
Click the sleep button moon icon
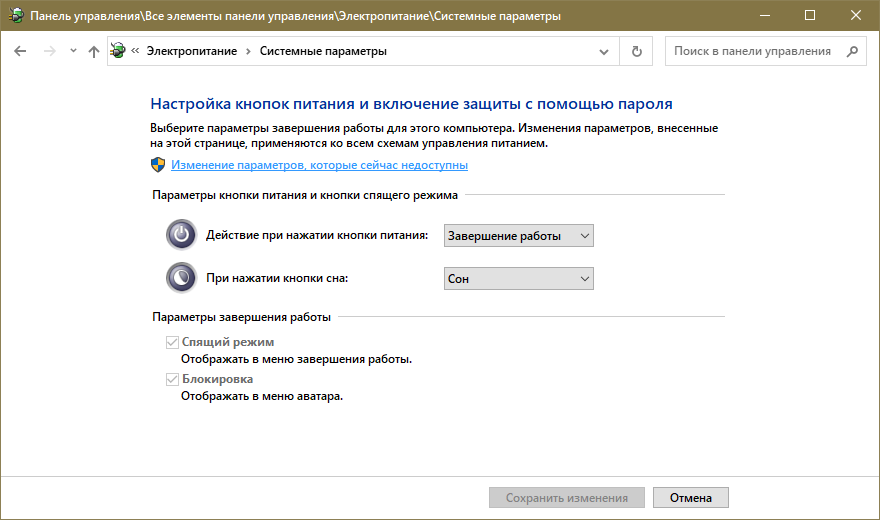tap(181, 277)
